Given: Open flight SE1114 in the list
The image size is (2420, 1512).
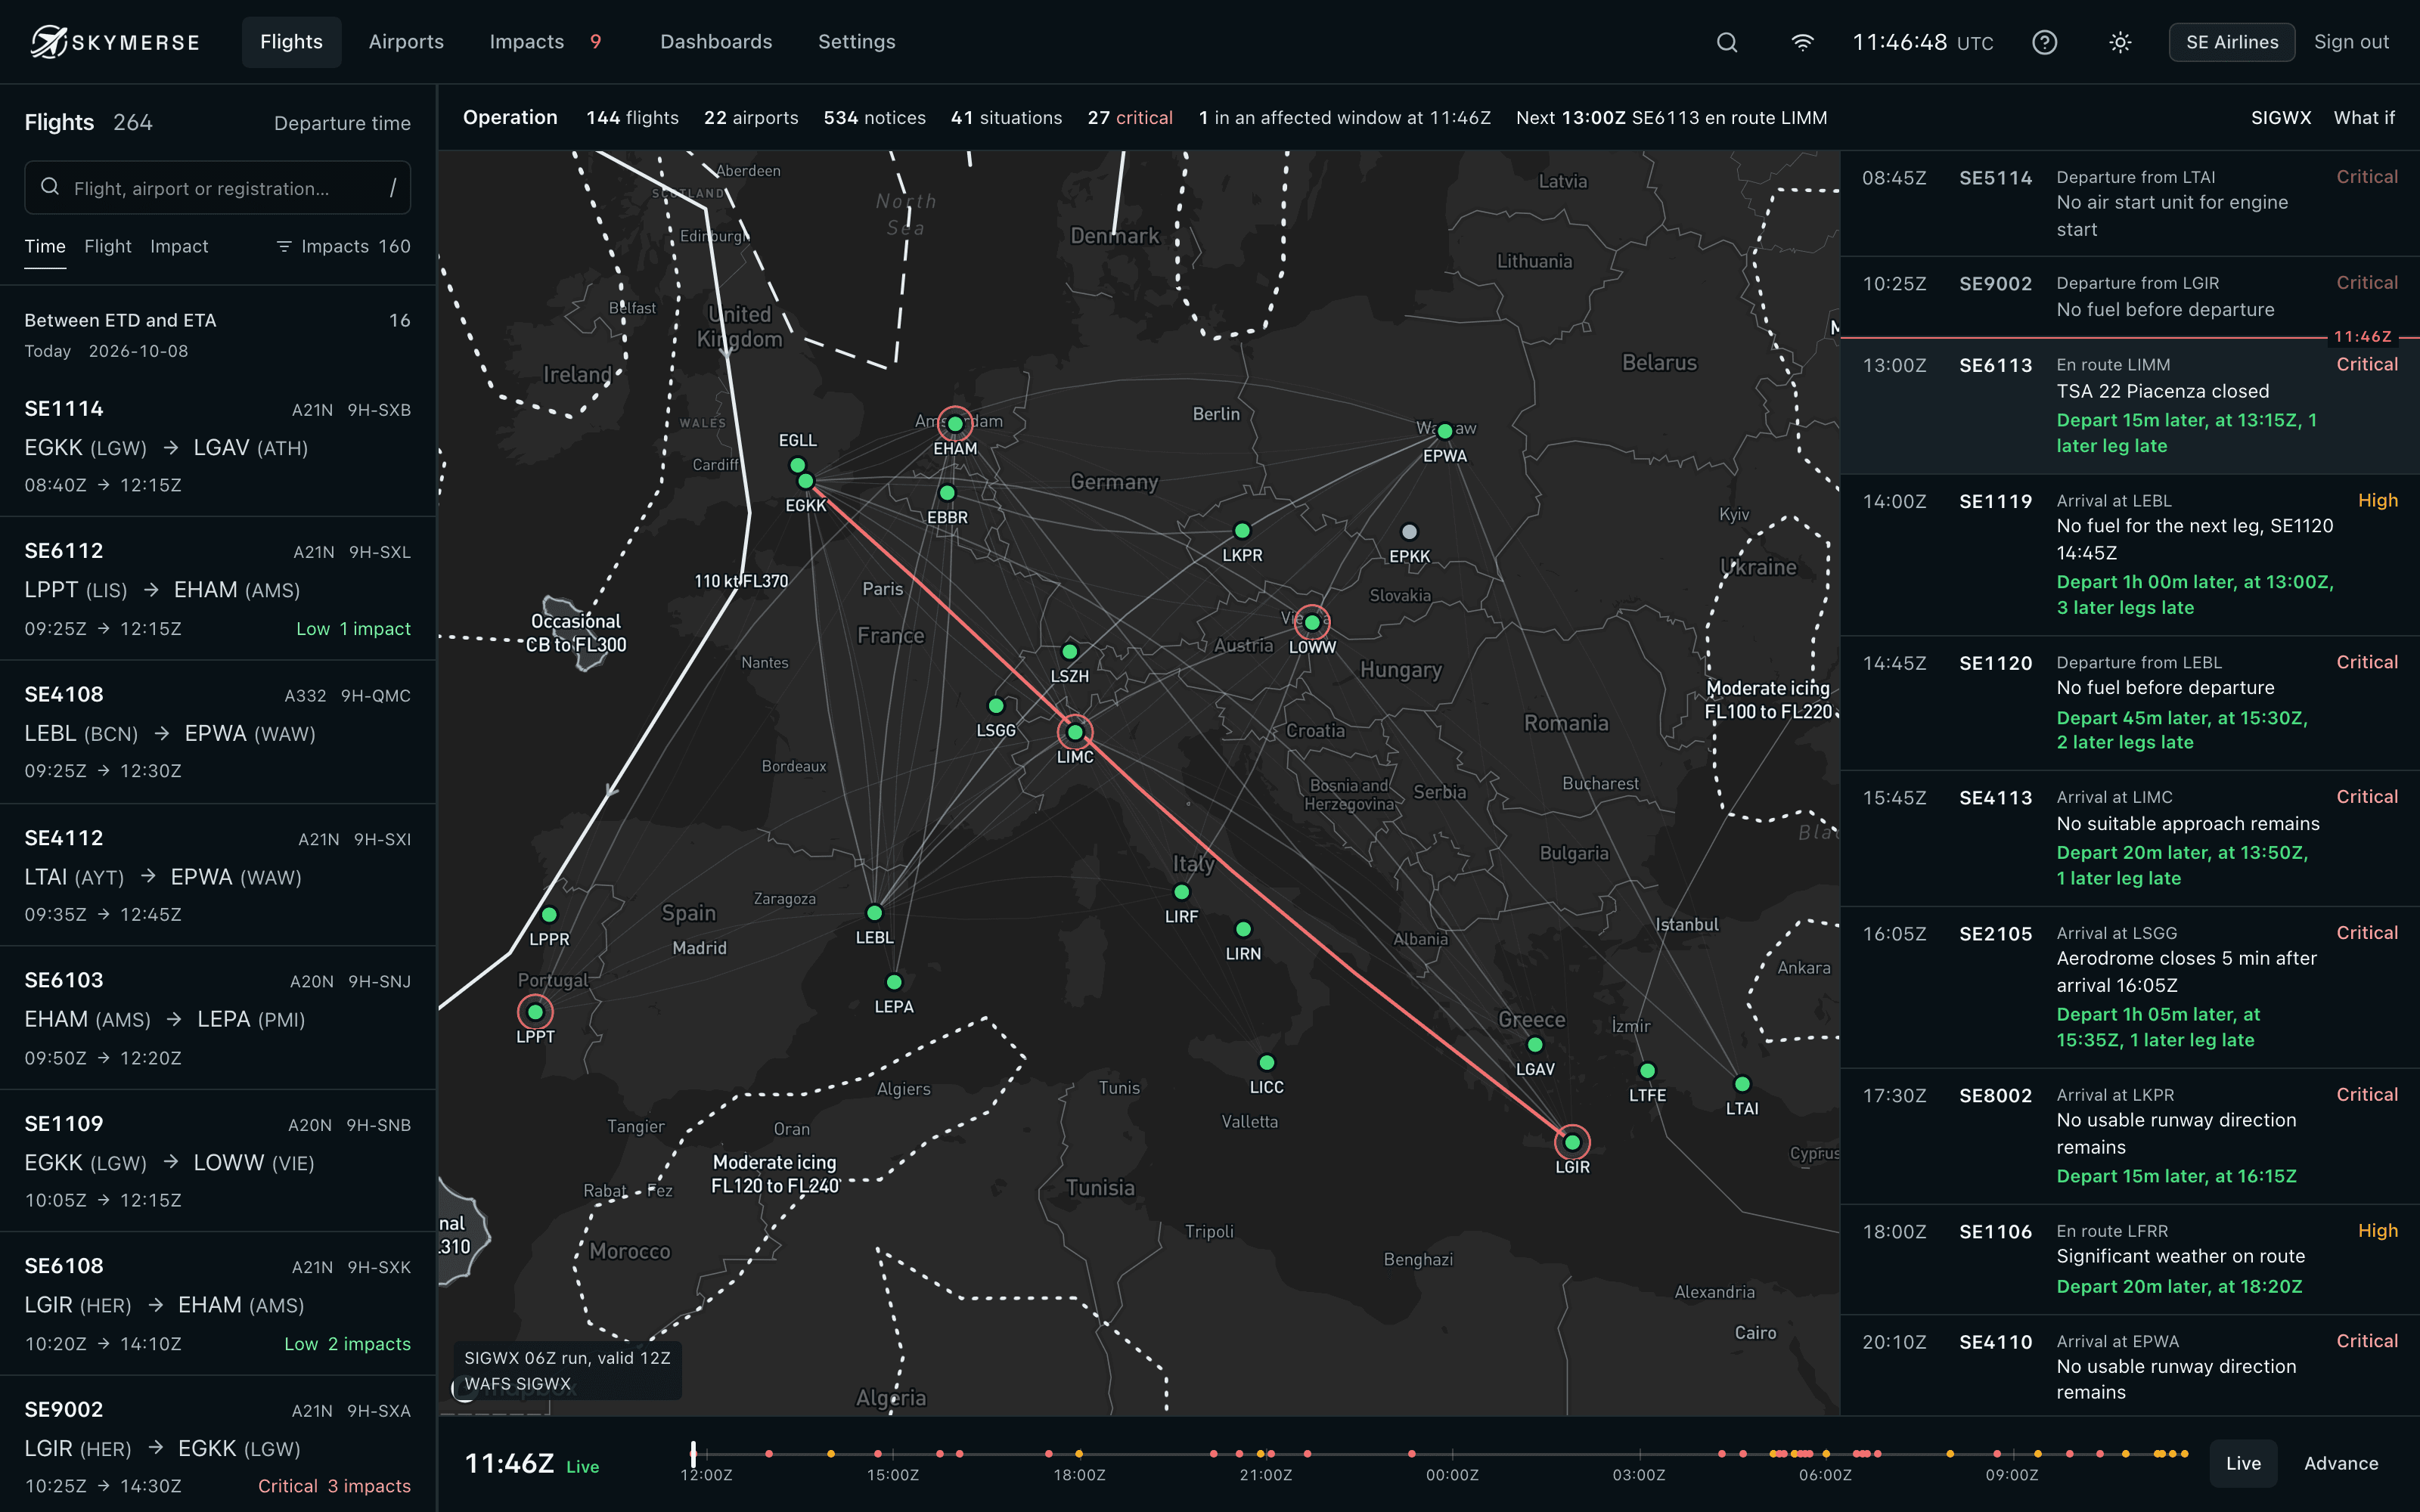Looking at the screenshot, I should (x=217, y=446).
